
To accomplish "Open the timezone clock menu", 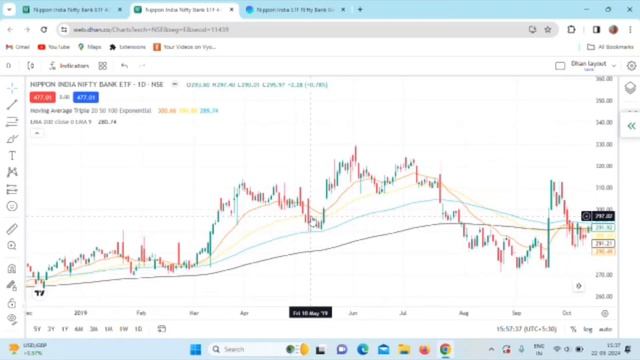I will [527, 329].
